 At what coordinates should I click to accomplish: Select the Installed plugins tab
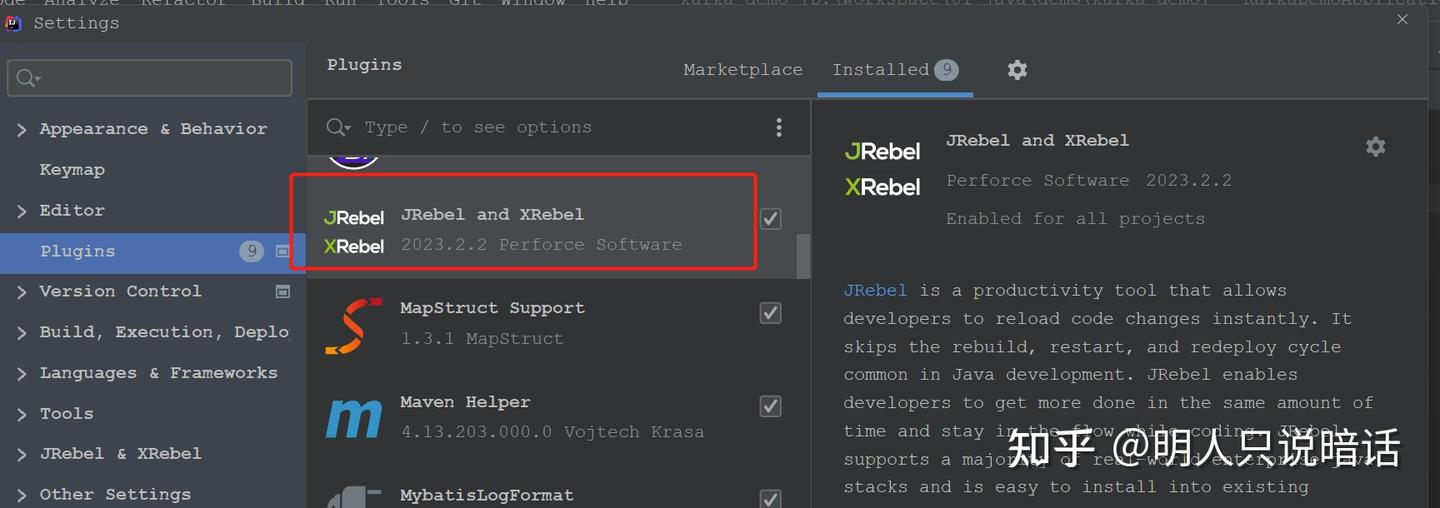click(881, 70)
